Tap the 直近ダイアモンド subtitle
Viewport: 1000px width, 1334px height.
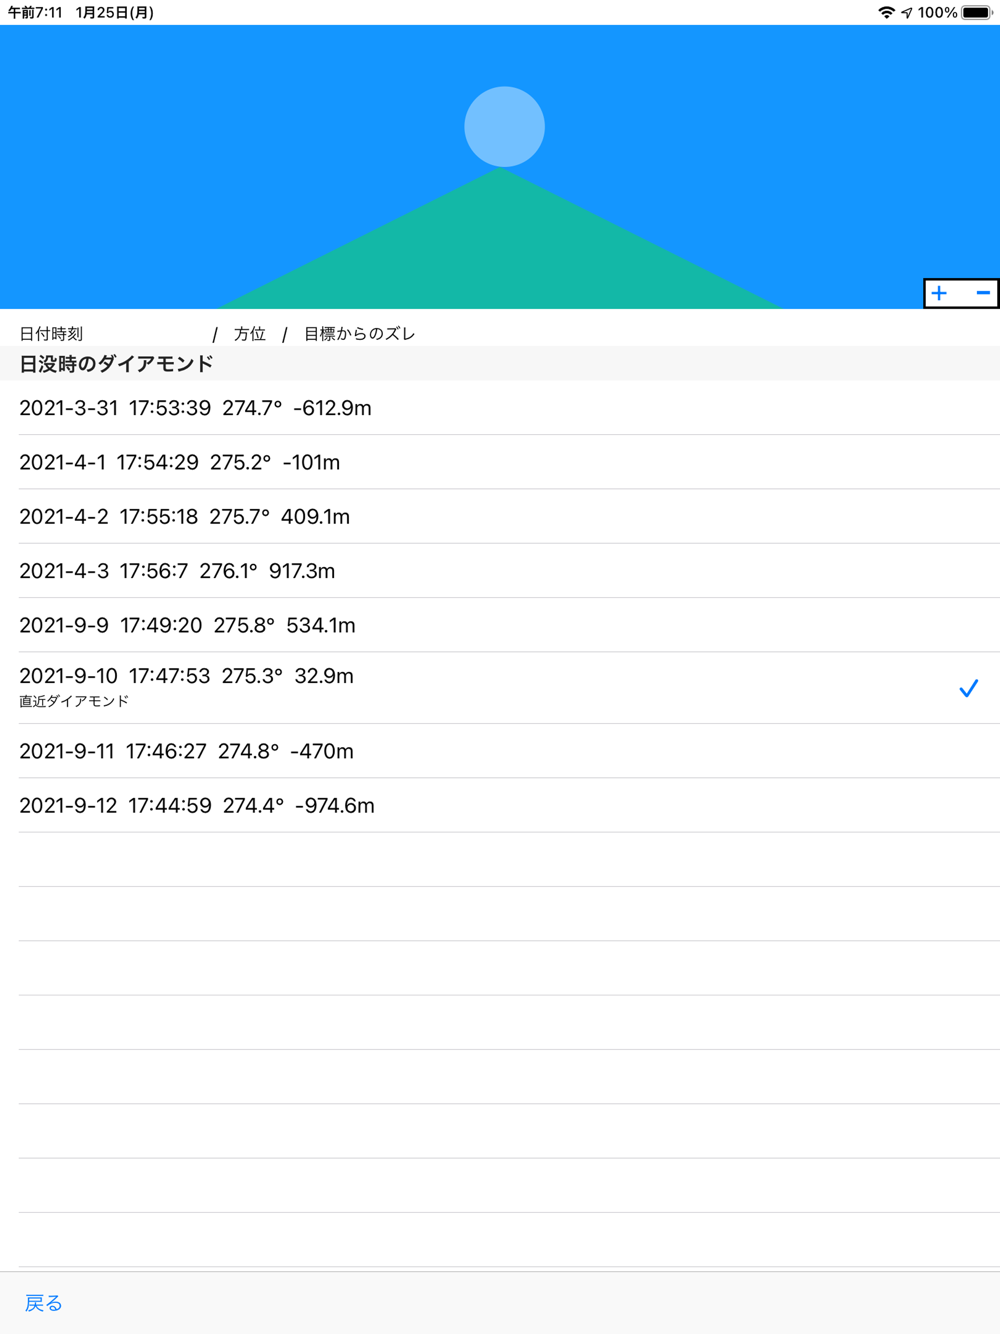(74, 701)
